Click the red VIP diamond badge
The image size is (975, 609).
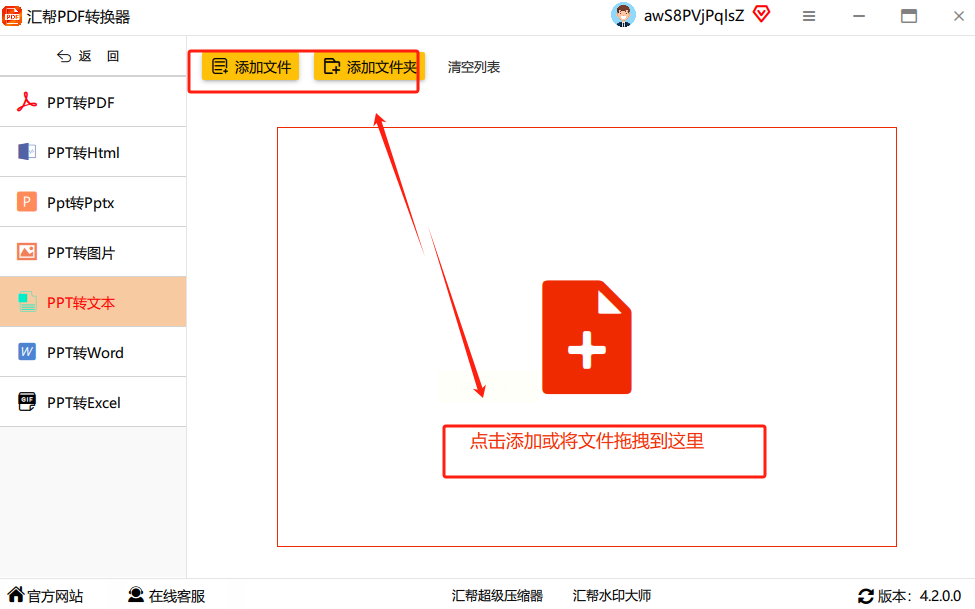pos(761,14)
